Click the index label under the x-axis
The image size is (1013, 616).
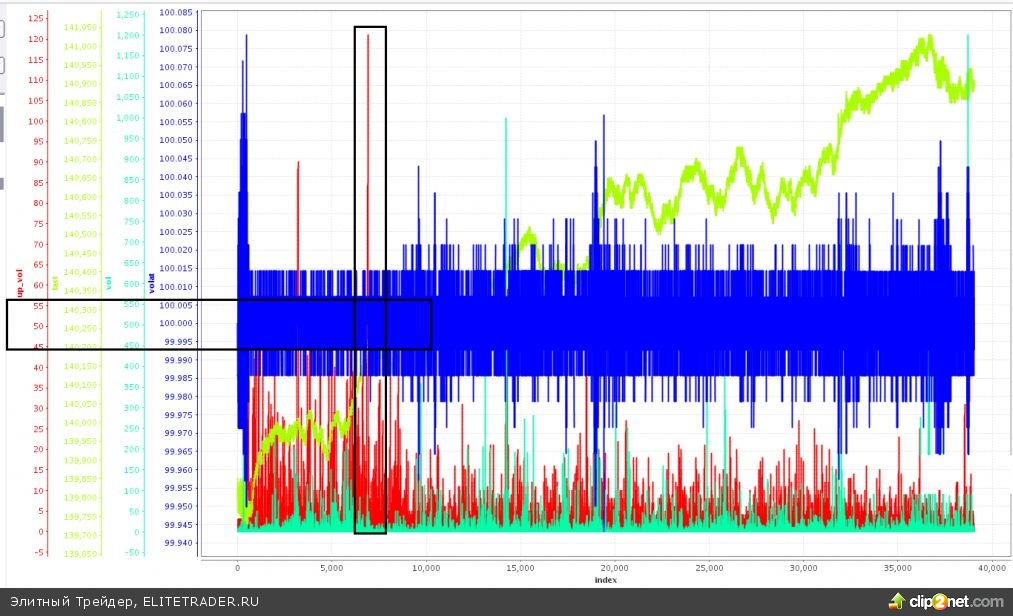pyautogui.click(x=605, y=580)
